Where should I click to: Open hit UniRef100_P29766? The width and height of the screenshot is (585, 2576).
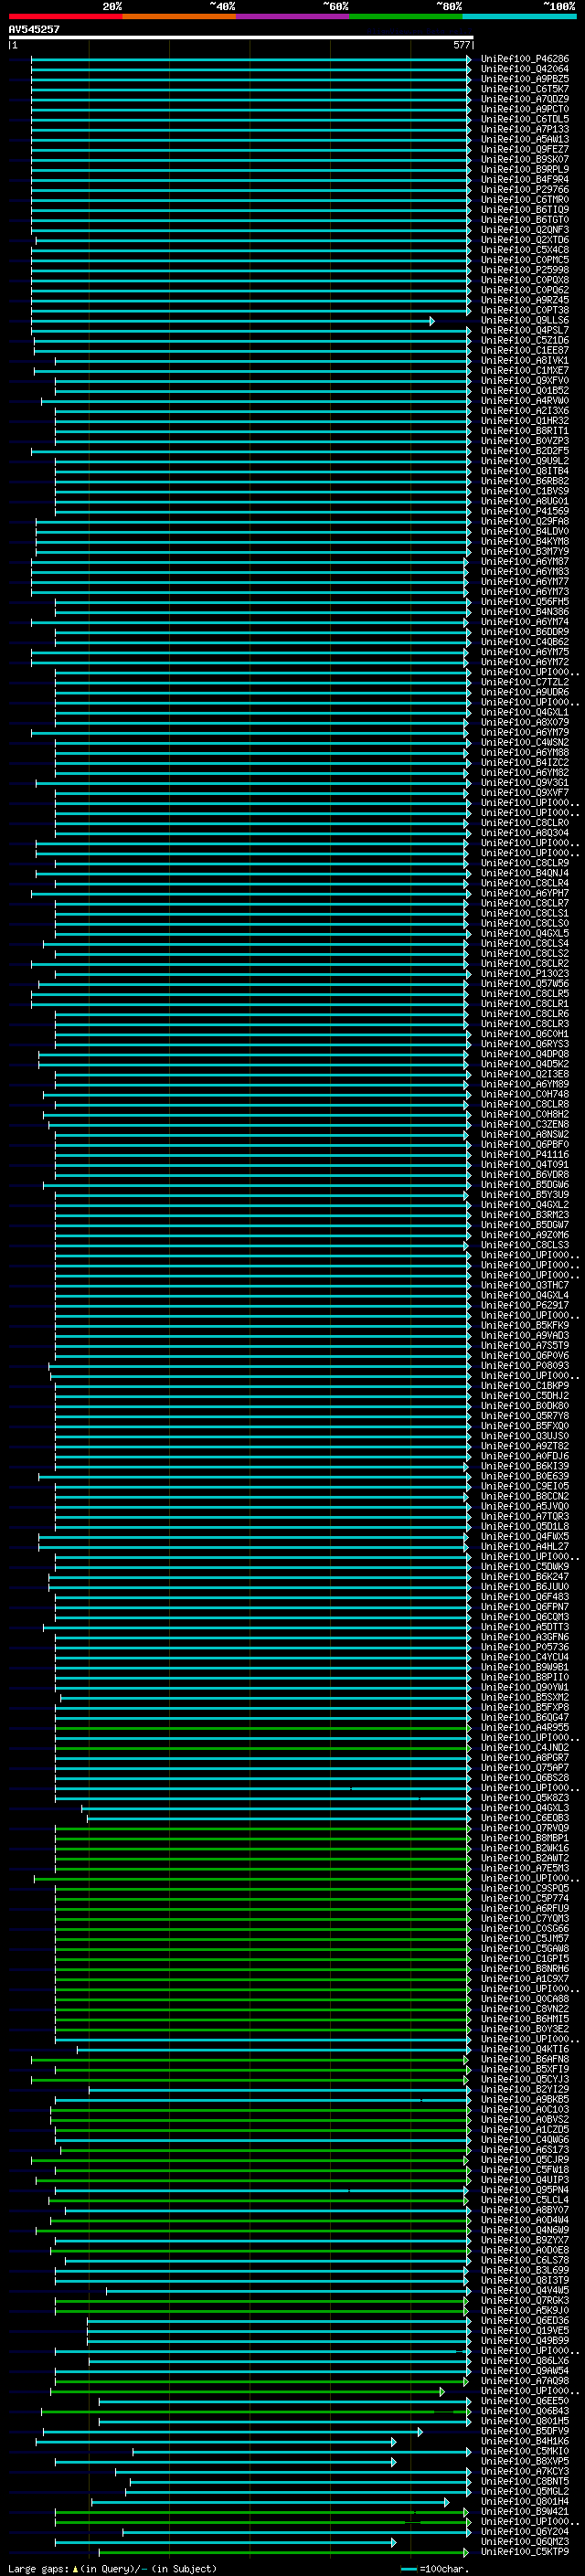coord(525,189)
